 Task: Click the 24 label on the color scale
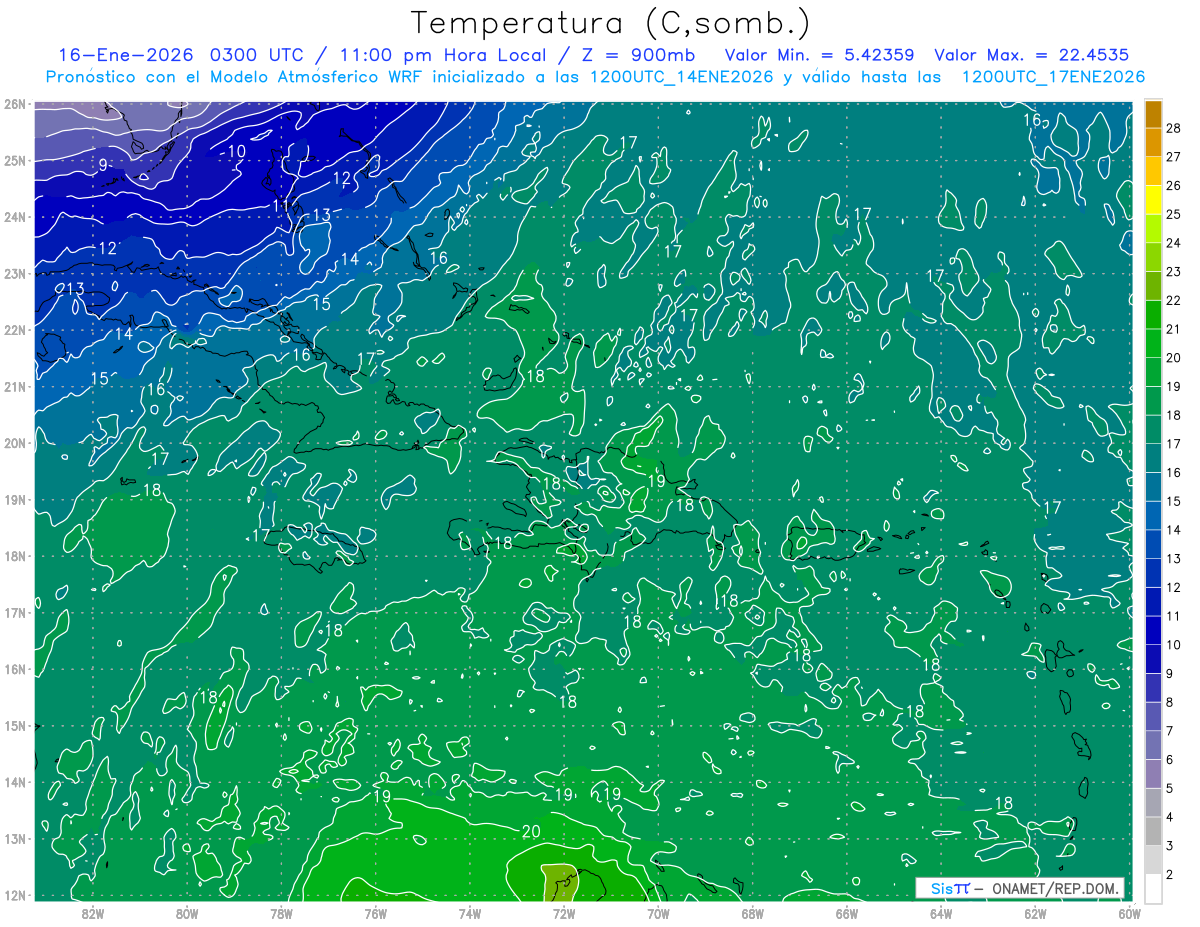1174,243
